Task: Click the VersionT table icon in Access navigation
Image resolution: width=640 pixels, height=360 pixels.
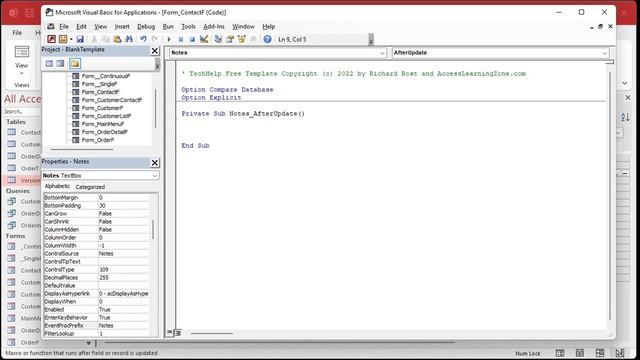Action: (x=12, y=180)
